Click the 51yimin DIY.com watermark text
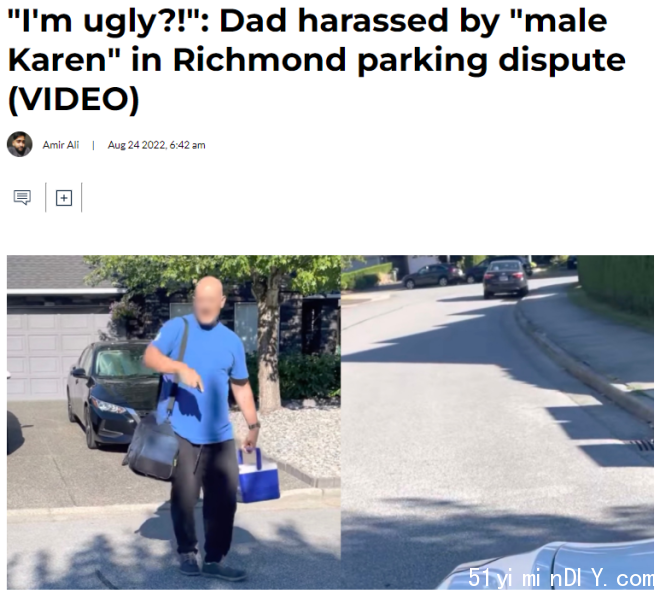Screen dimensions: 660x594 (x=561, y=577)
